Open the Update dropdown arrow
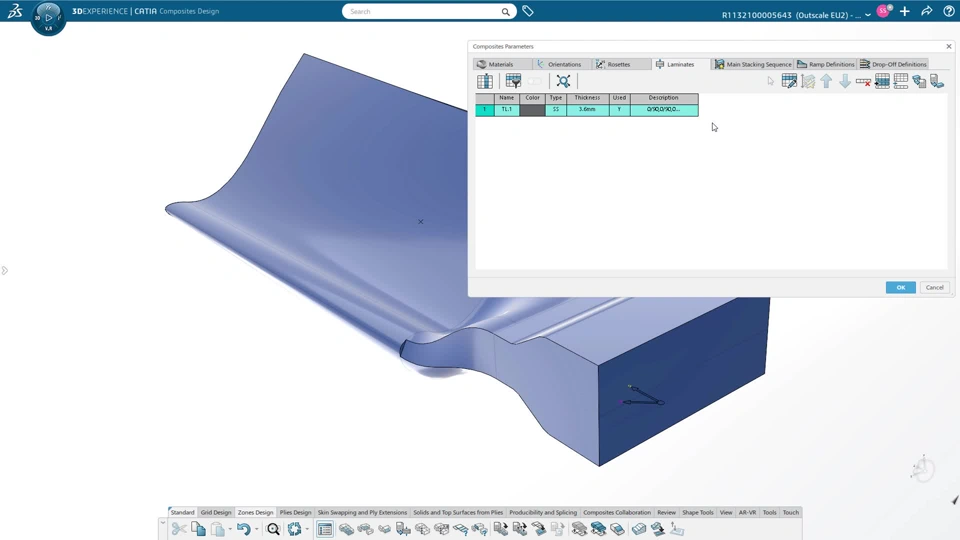The image size is (960, 540). coord(307,530)
